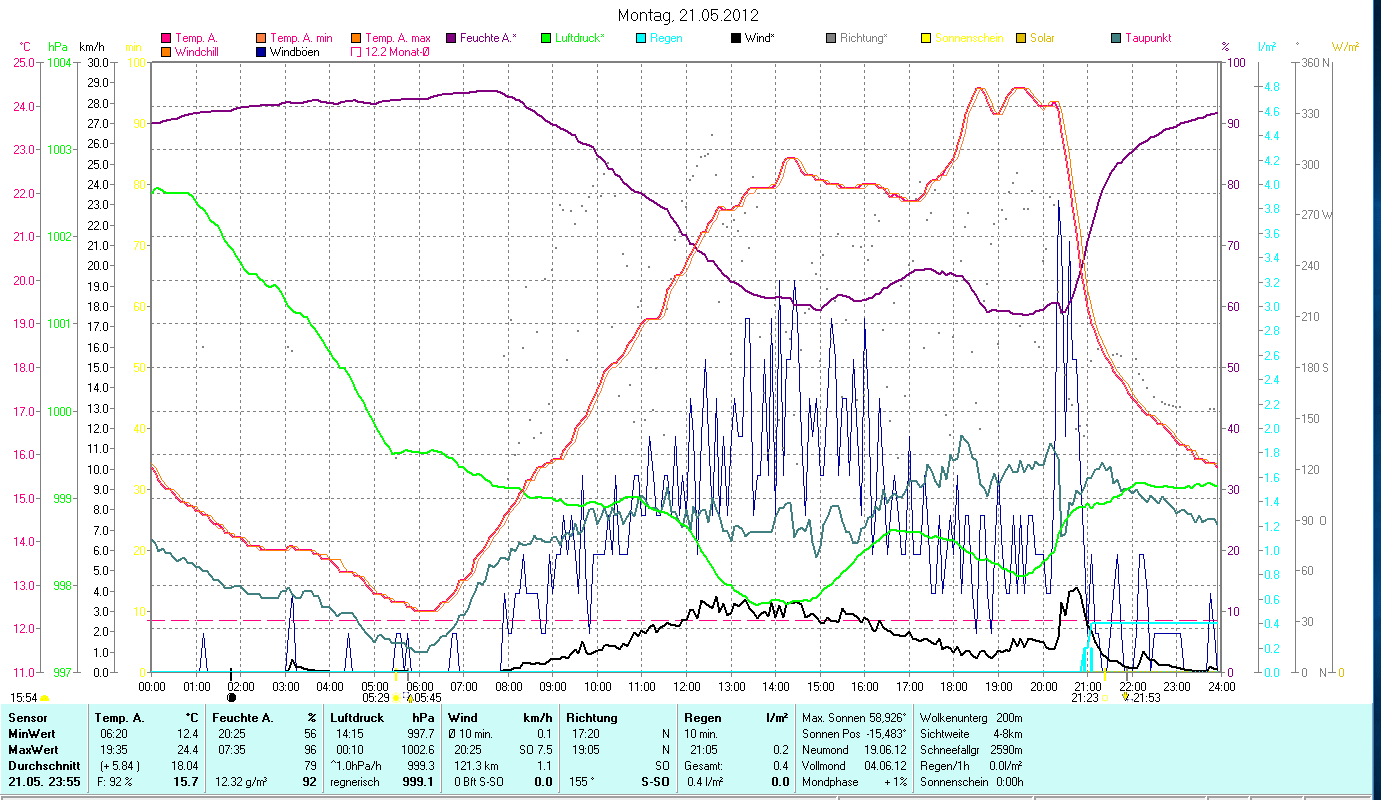This screenshot has width=1381, height=800.
Task: Click the max temperature value '24.4'
Action: click(187, 750)
